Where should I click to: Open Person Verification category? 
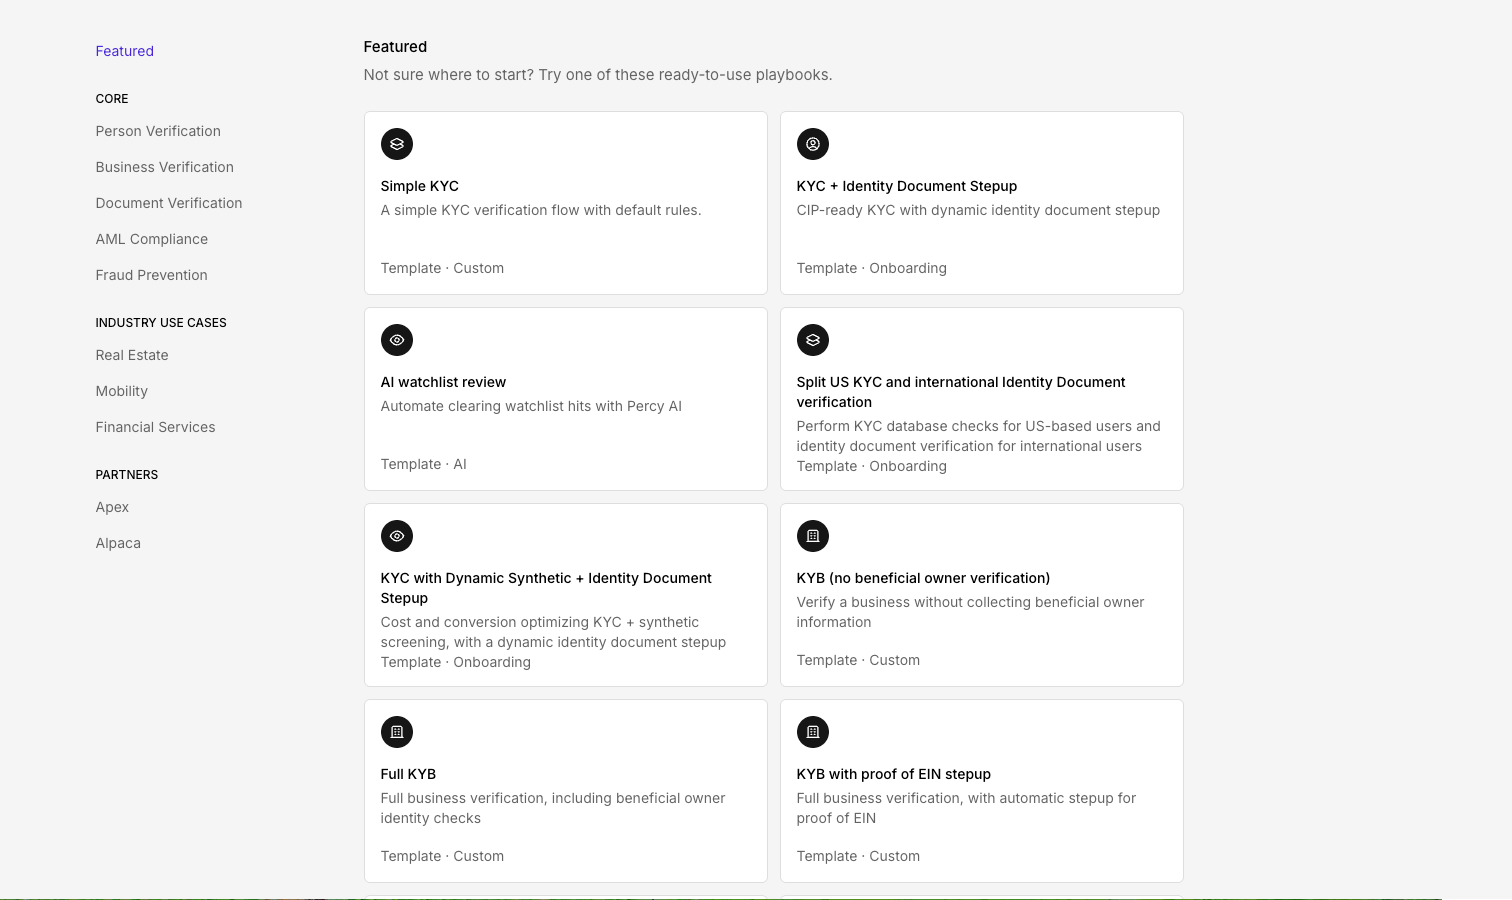pos(158,131)
